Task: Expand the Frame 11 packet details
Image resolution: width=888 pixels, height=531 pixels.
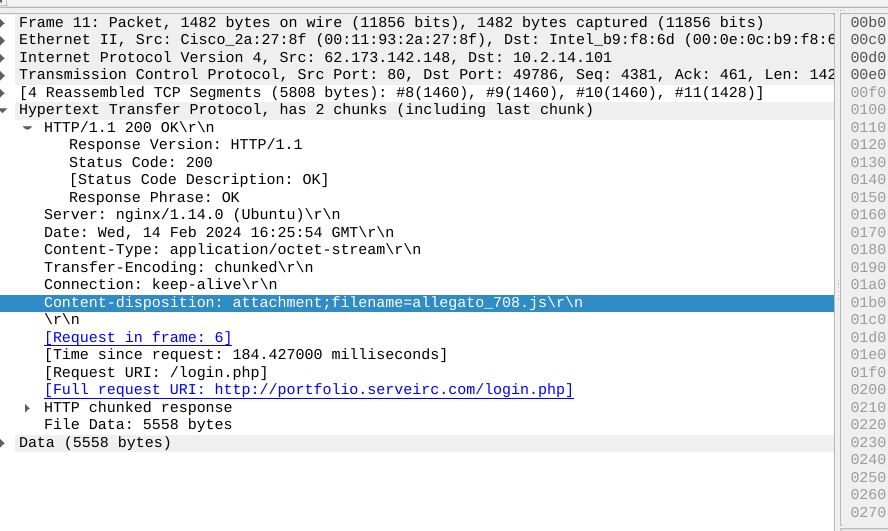Action: pos(6,22)
